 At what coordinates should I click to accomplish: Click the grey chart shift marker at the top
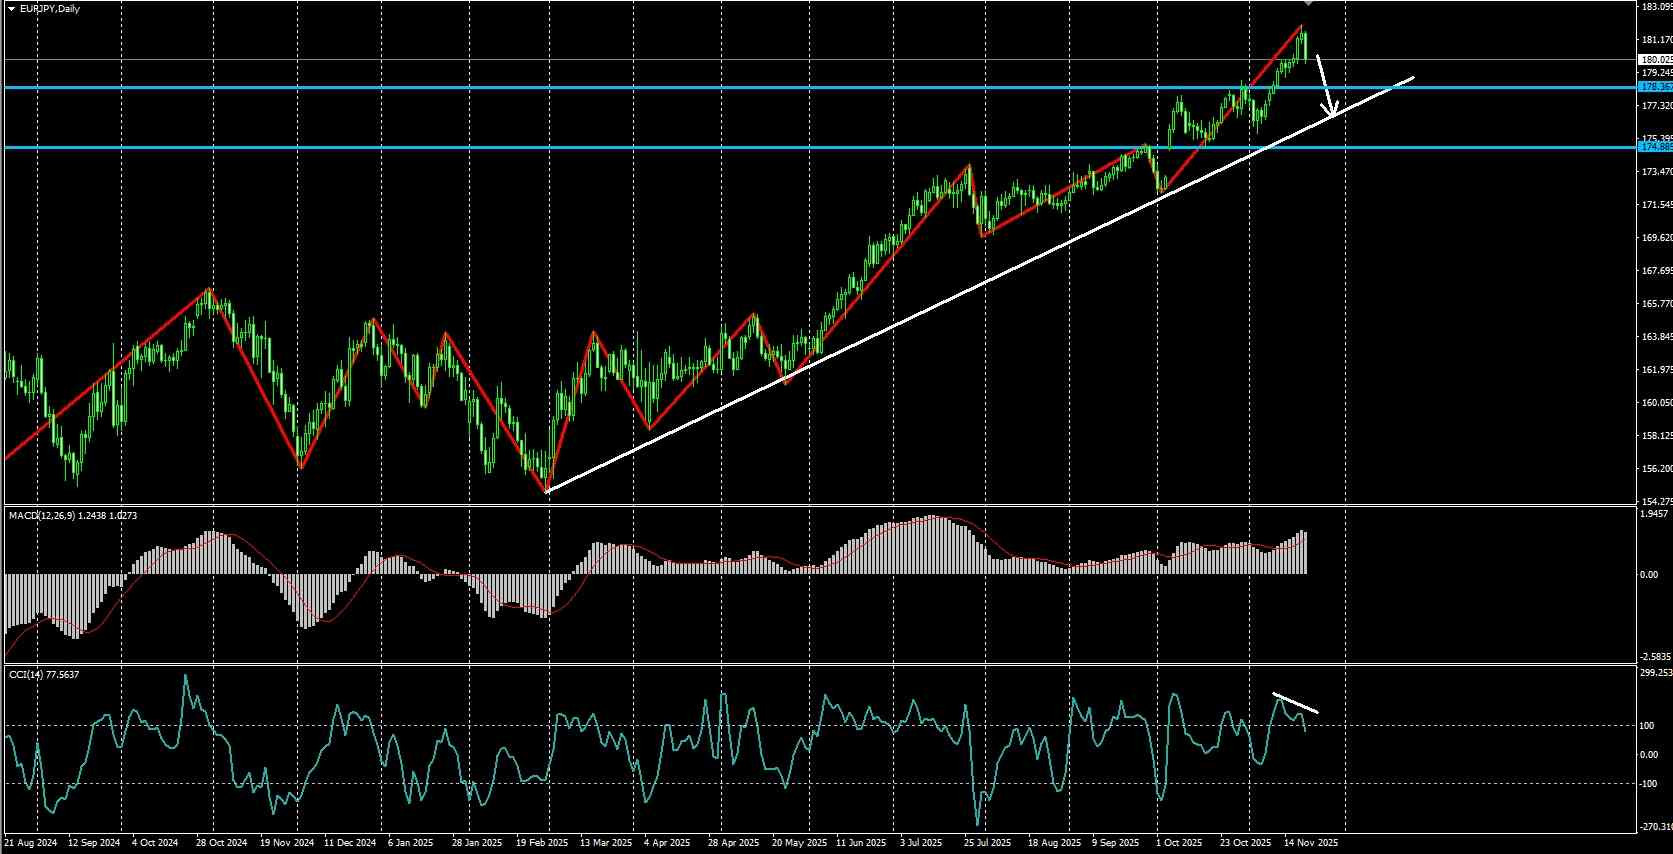tap(1309, 3)
